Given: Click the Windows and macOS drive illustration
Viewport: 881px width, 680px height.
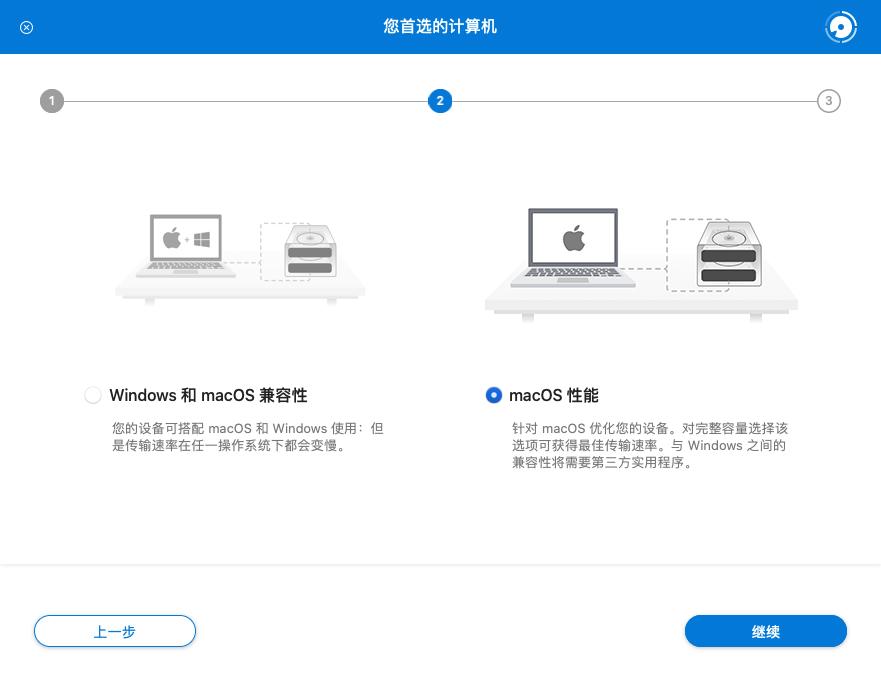Looking at the screenshot, I should coord(240,255).
